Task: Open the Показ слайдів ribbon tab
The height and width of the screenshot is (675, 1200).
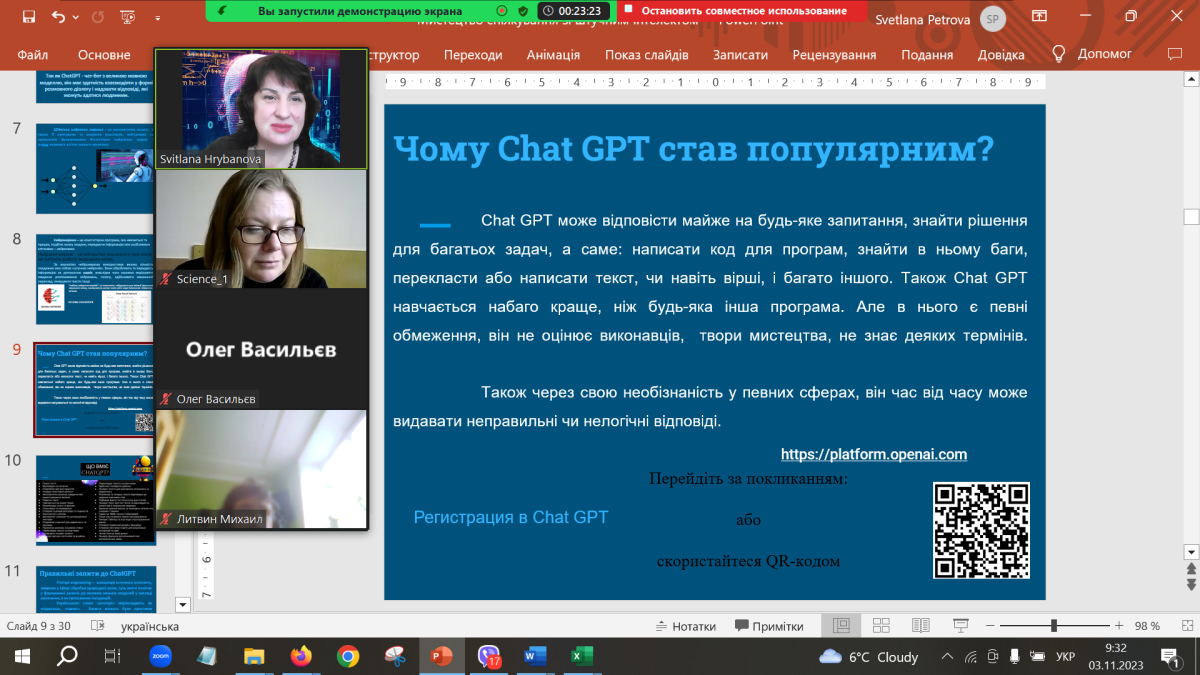Action: click(x=646, y=55)
